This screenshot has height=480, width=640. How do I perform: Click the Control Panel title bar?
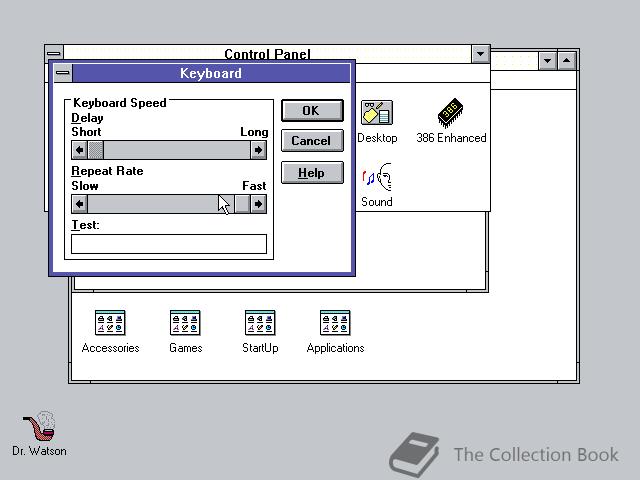[267, 53]
